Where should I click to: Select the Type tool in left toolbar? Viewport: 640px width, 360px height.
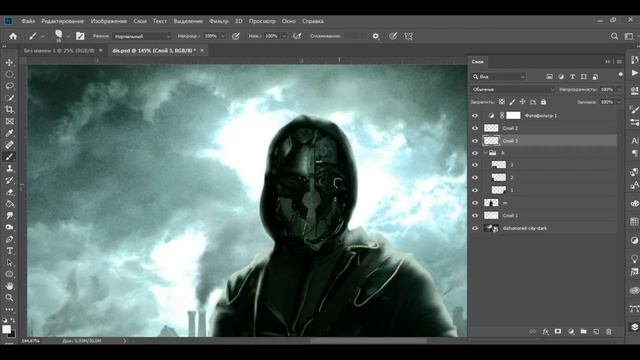(9, 251)
